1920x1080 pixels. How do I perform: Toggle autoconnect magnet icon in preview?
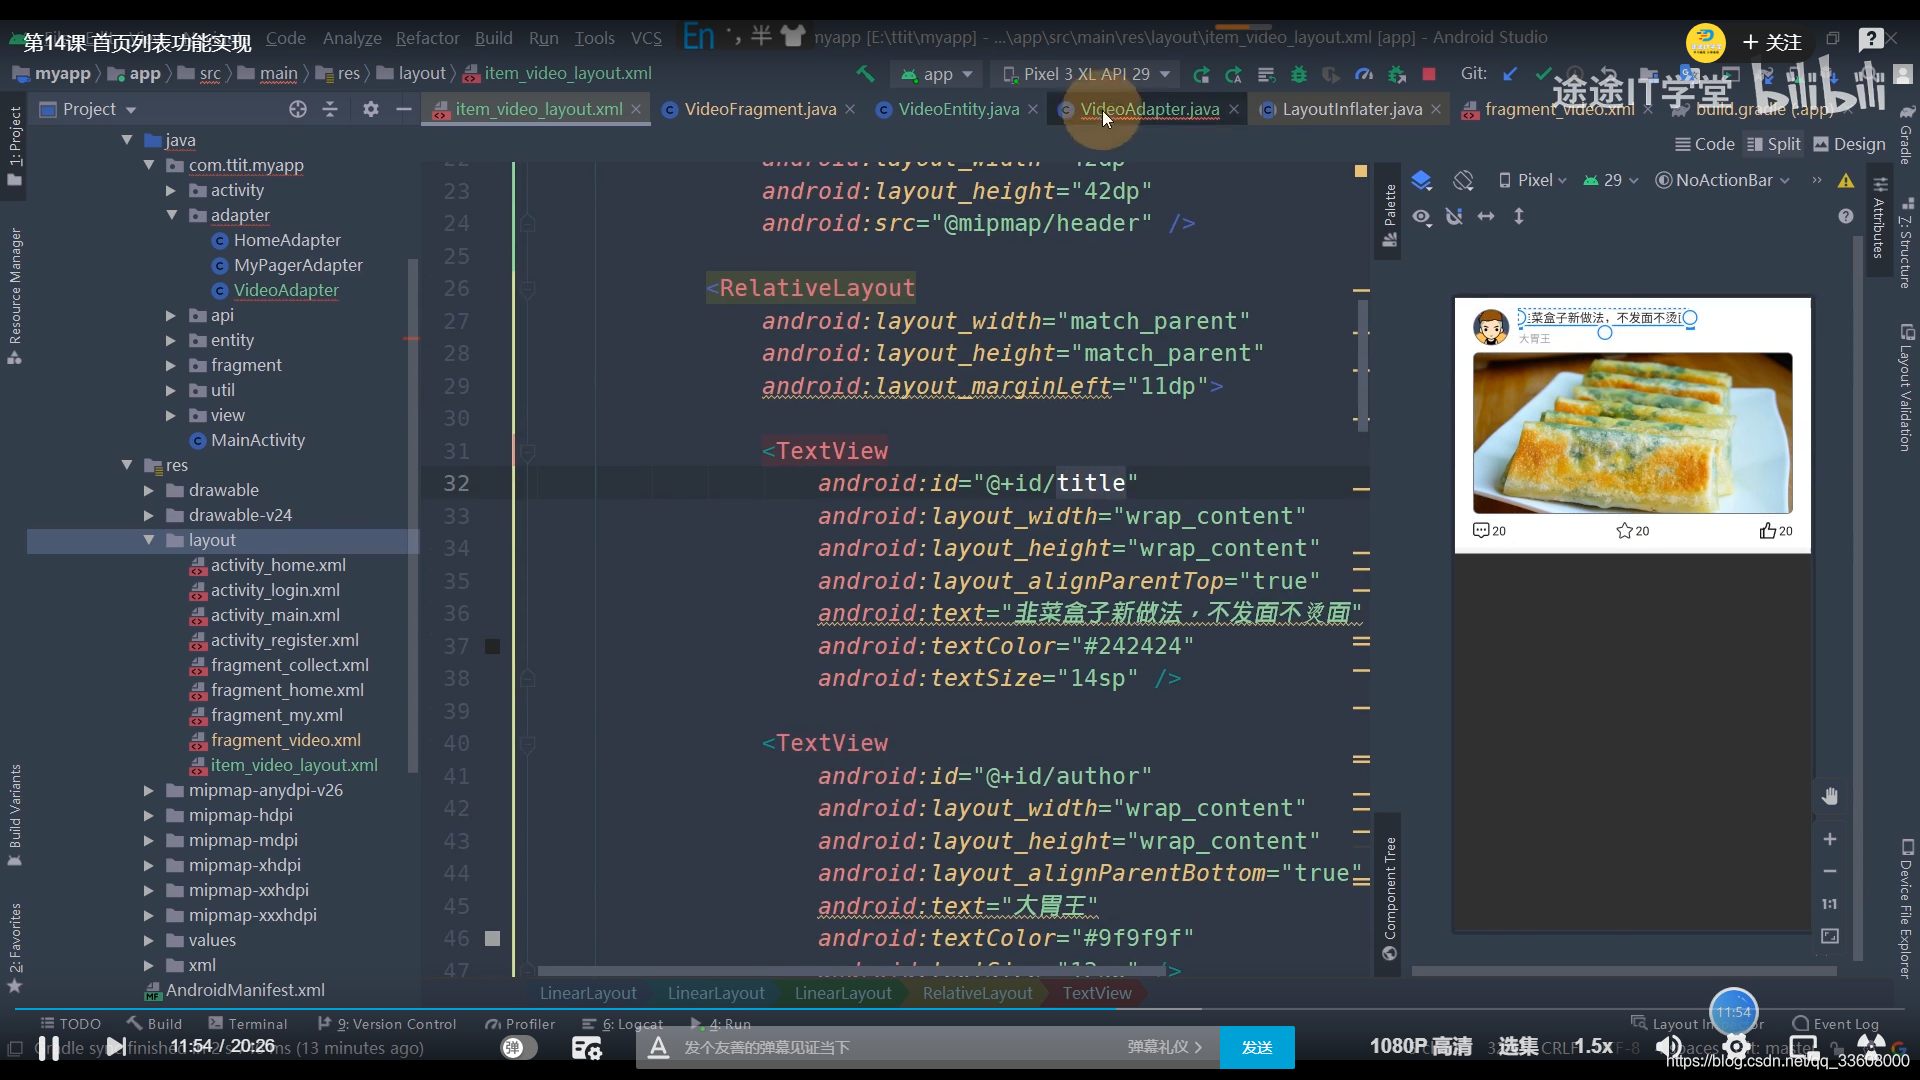[1454, 216]
